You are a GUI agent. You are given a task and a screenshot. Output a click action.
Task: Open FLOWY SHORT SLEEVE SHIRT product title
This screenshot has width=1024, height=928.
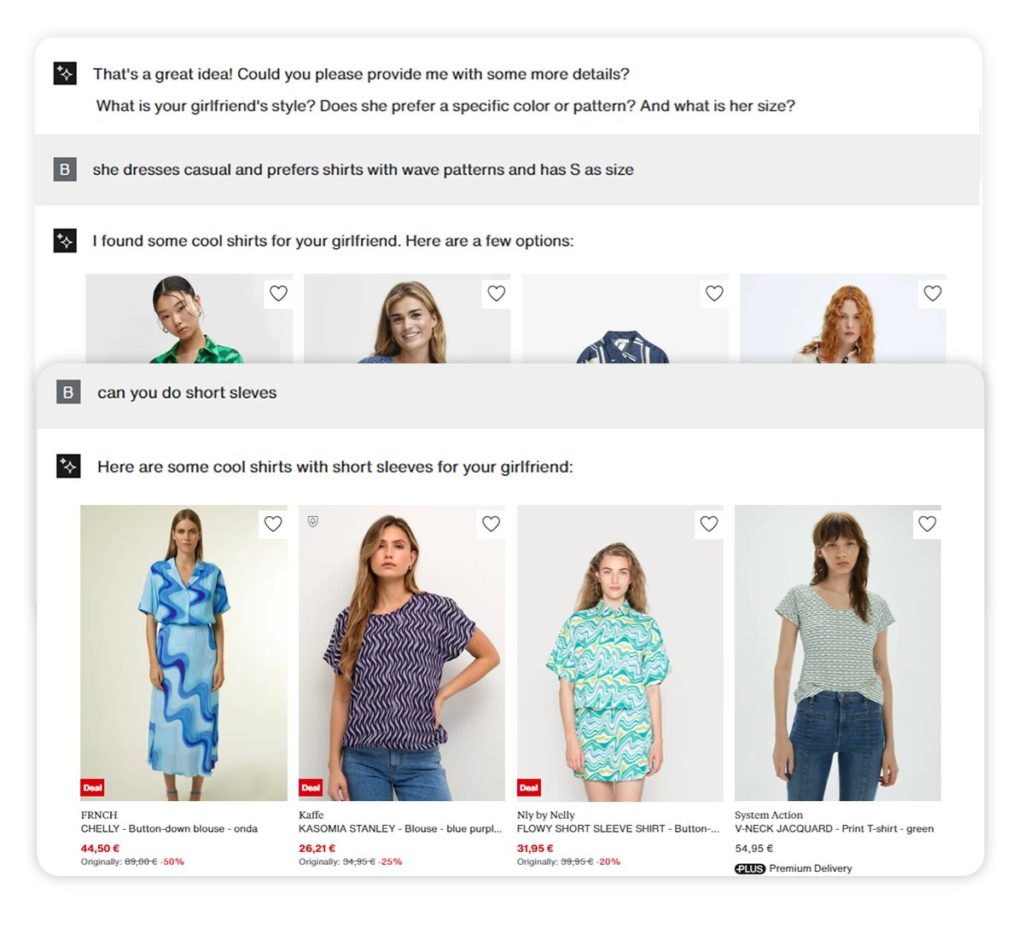[618, 829]
